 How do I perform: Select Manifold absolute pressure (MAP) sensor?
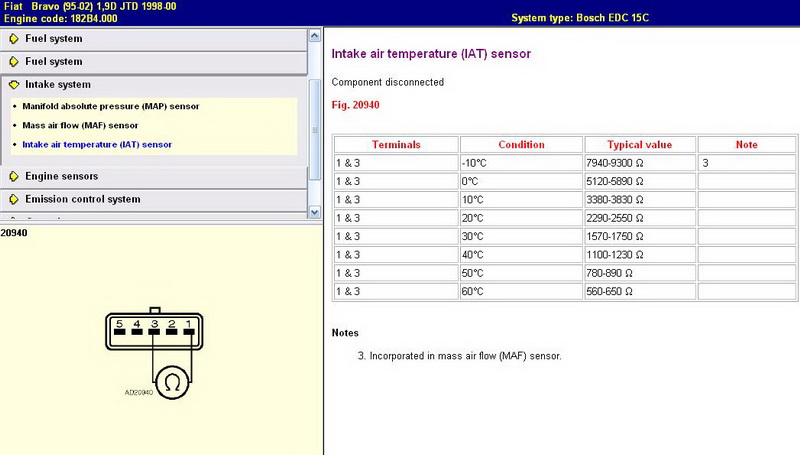tap(110, 106)
